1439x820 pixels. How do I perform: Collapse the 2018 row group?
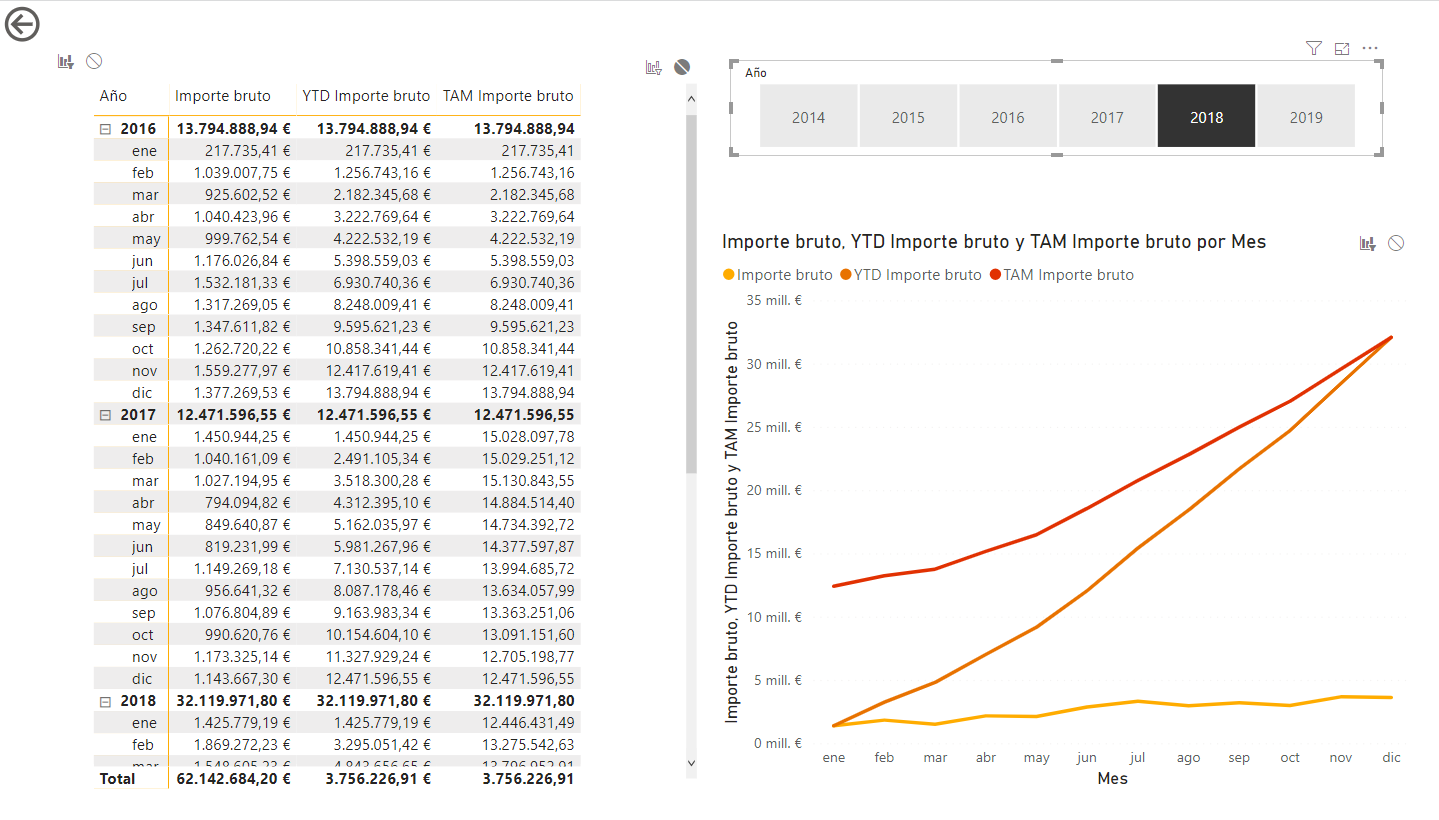tap(104, 700)
